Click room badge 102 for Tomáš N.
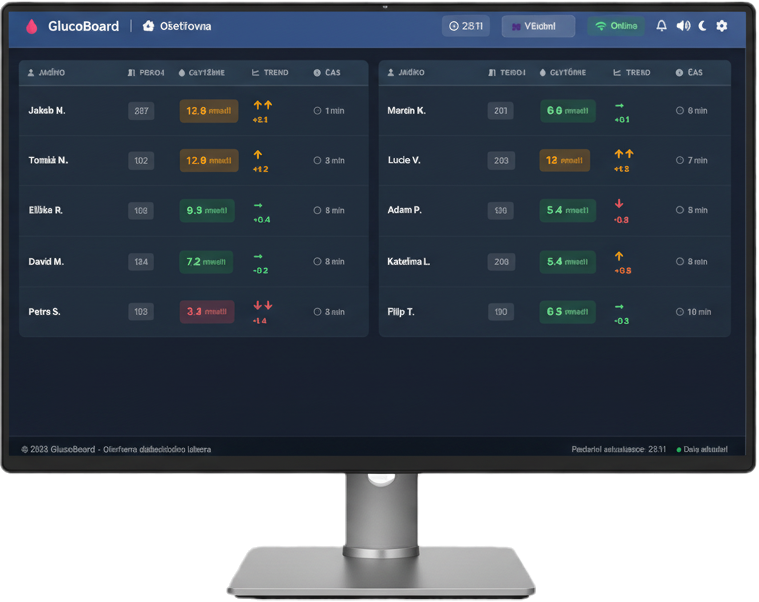 [x=141, y=161]
